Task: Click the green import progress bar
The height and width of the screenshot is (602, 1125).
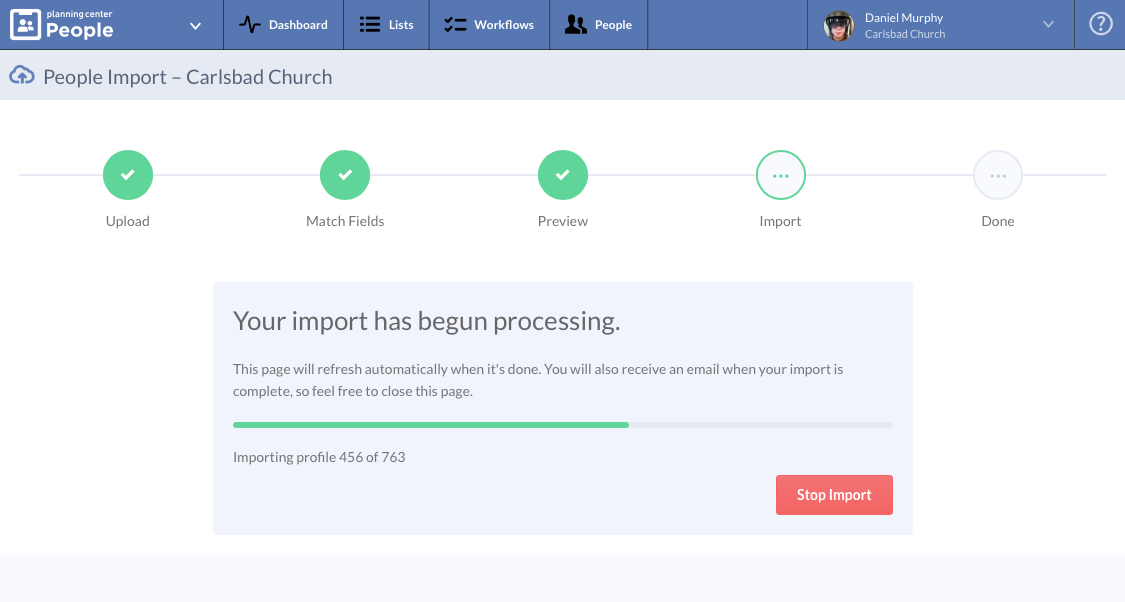Action: point(430,425)
